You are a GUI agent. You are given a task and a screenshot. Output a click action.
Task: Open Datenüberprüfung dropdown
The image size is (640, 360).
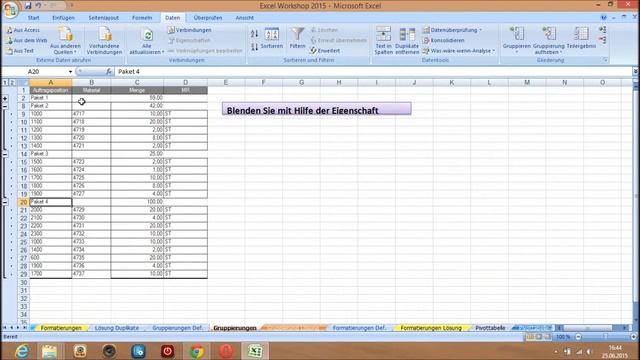[x=452, y=30]
